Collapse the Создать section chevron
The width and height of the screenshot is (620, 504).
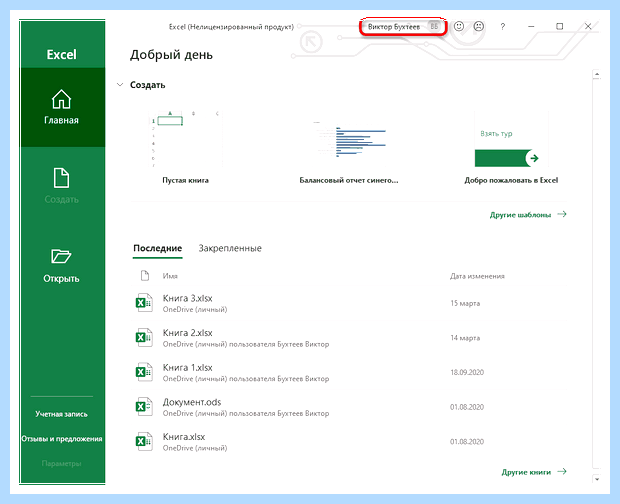coord(120,85)
